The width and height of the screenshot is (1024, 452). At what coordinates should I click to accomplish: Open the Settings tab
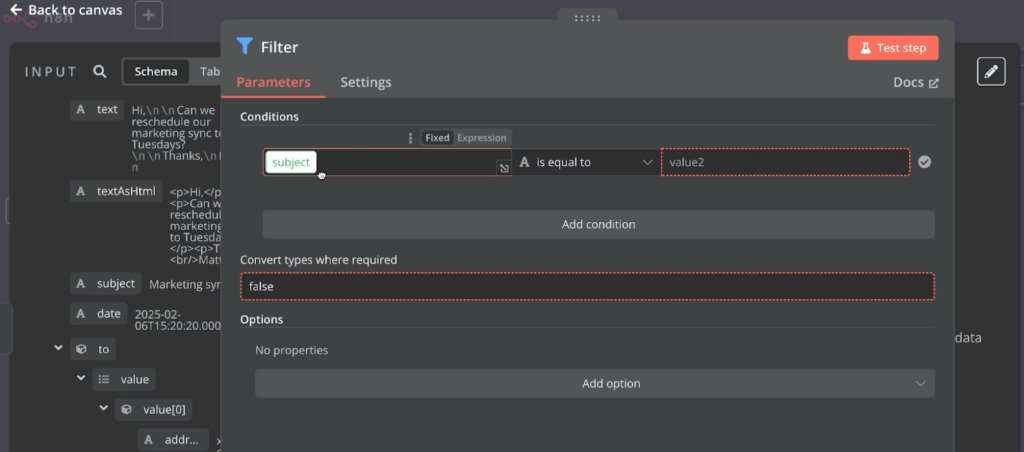click(x=365, y=82)
